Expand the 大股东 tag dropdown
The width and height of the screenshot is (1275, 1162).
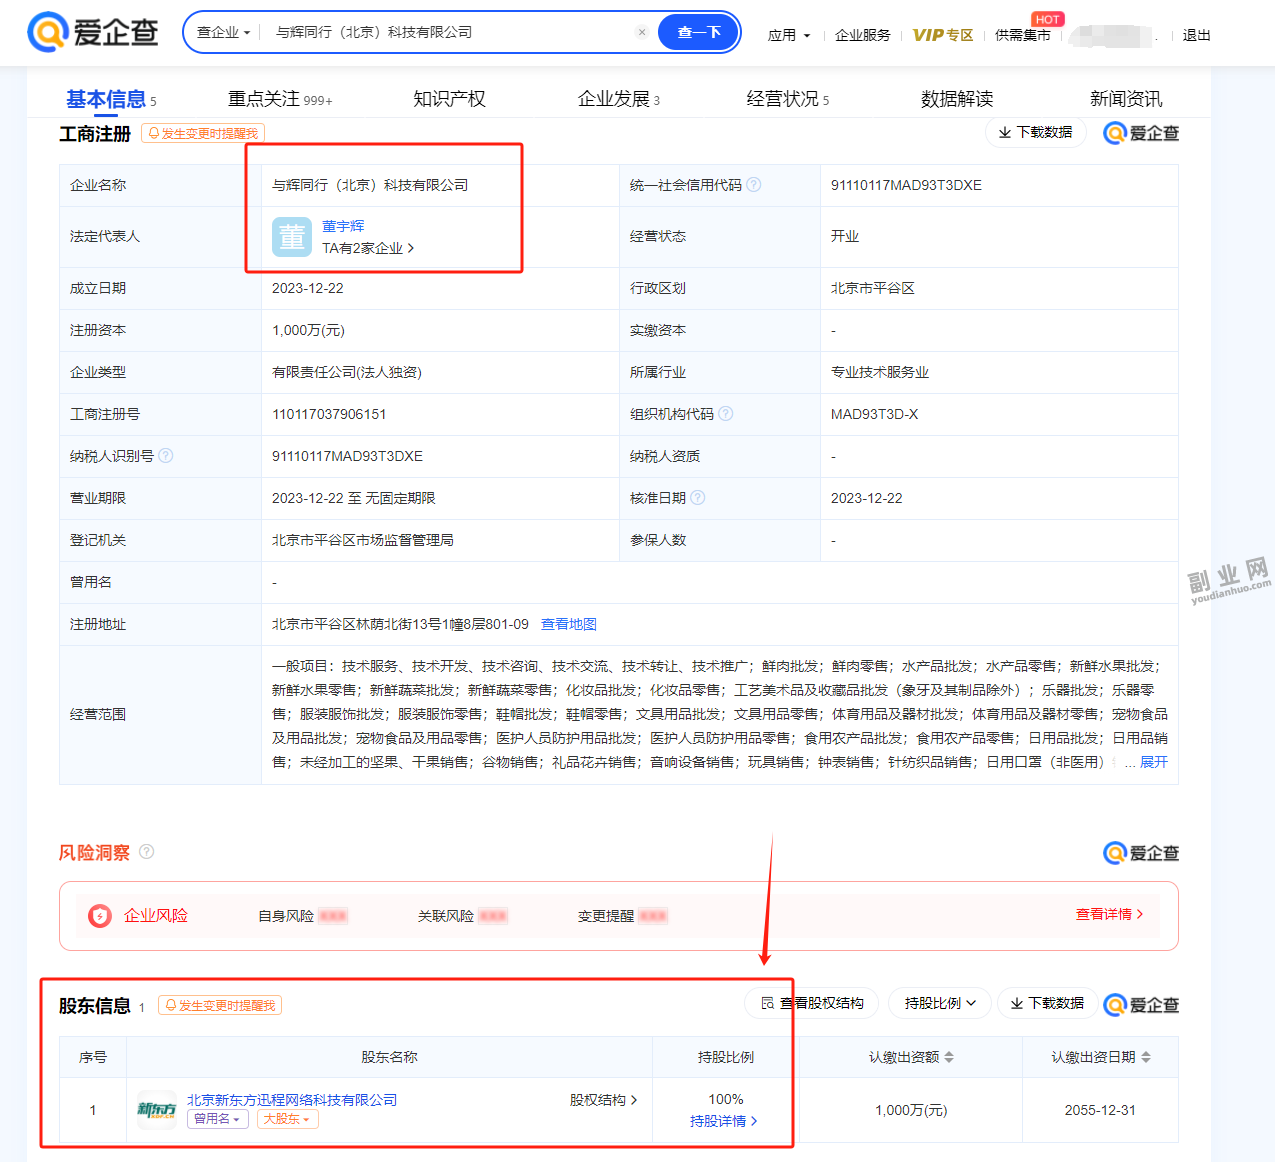287,1119
